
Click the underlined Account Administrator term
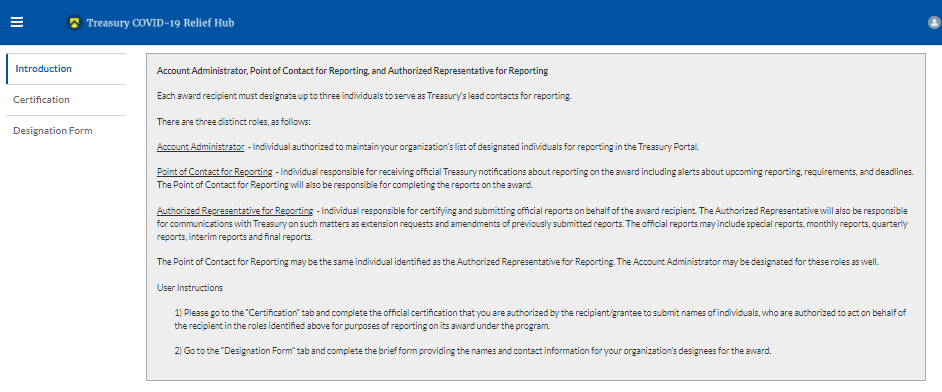click(x=201, y=147)
